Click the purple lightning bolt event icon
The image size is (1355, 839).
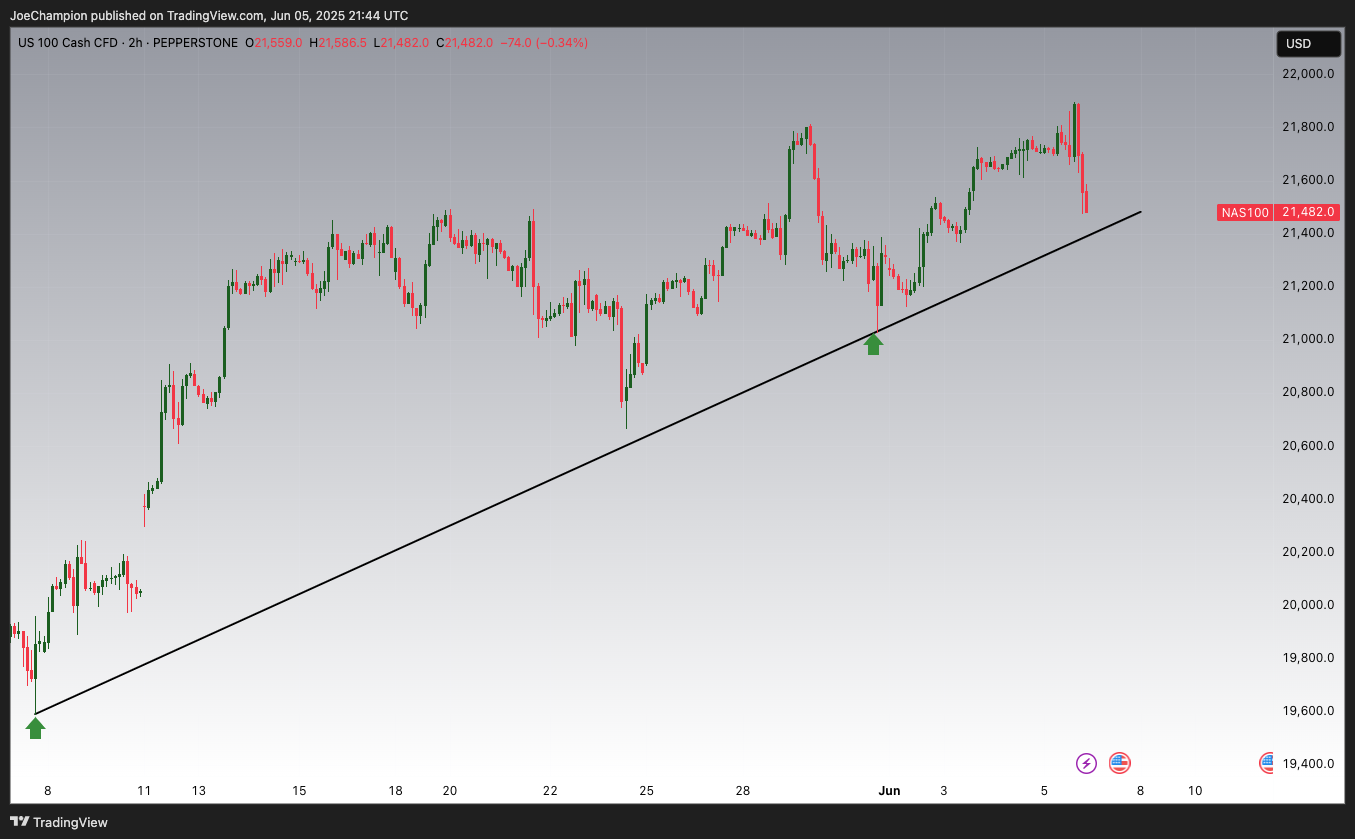(1086, 763)
